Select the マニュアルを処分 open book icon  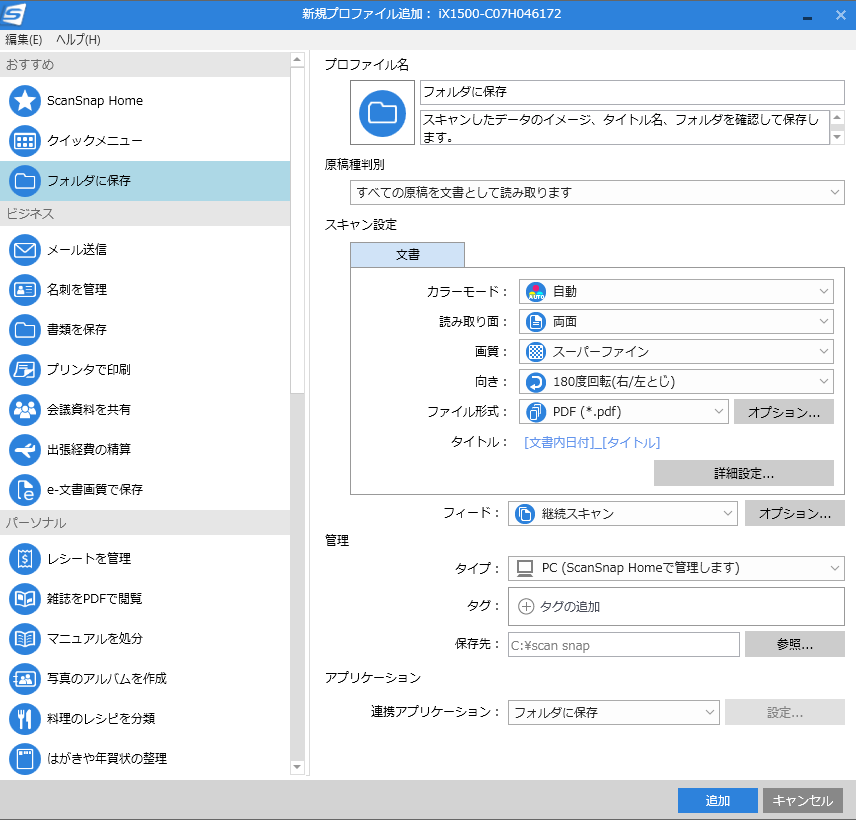coord(25,639)
